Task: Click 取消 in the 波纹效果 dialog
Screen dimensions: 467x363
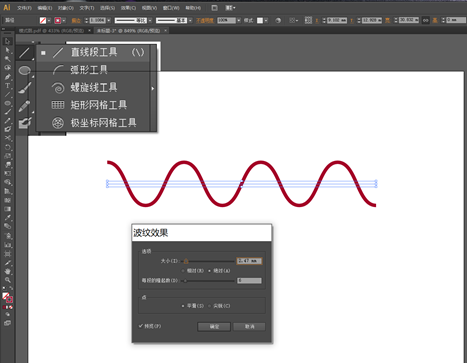Action: pos(249,327)
